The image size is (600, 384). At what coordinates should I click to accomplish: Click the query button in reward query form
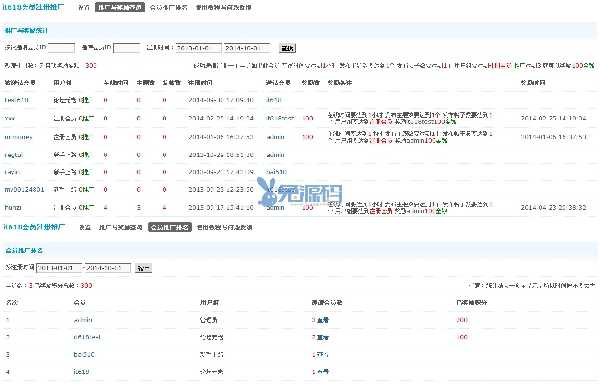coord(287,48)
